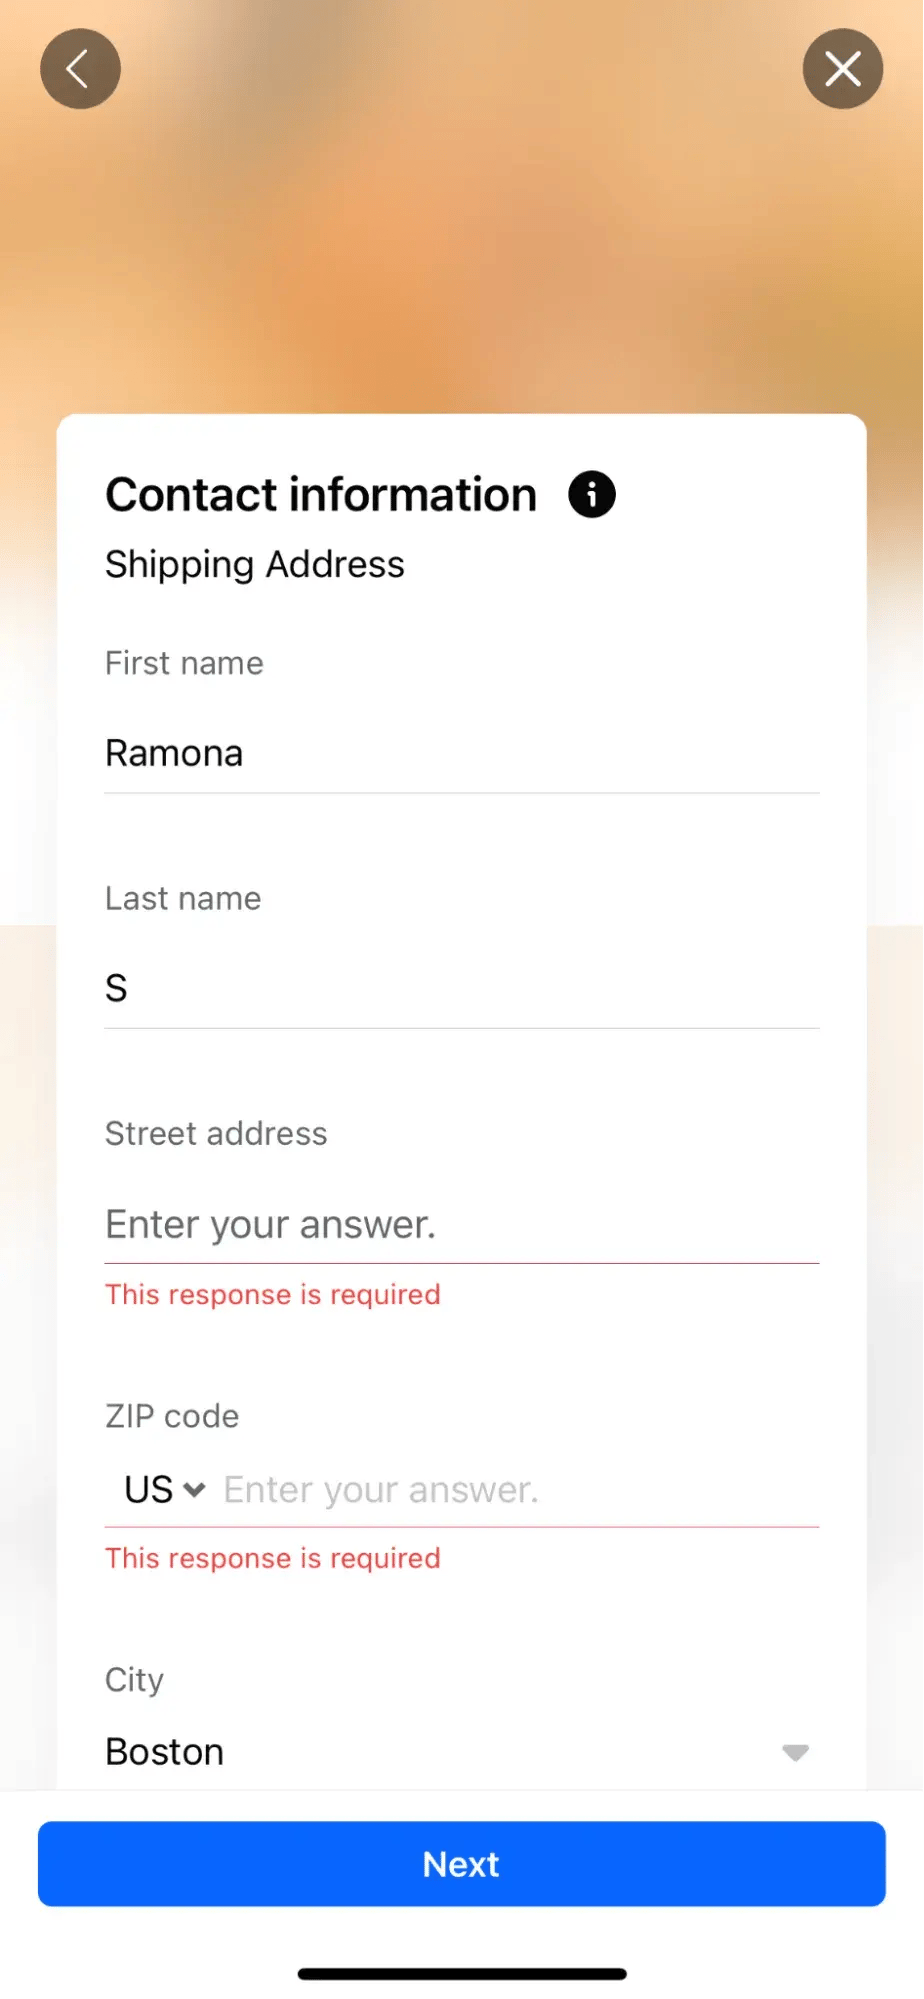Click the Street address required error message
Screen dimensions: 924x1999
point(273,1295)
